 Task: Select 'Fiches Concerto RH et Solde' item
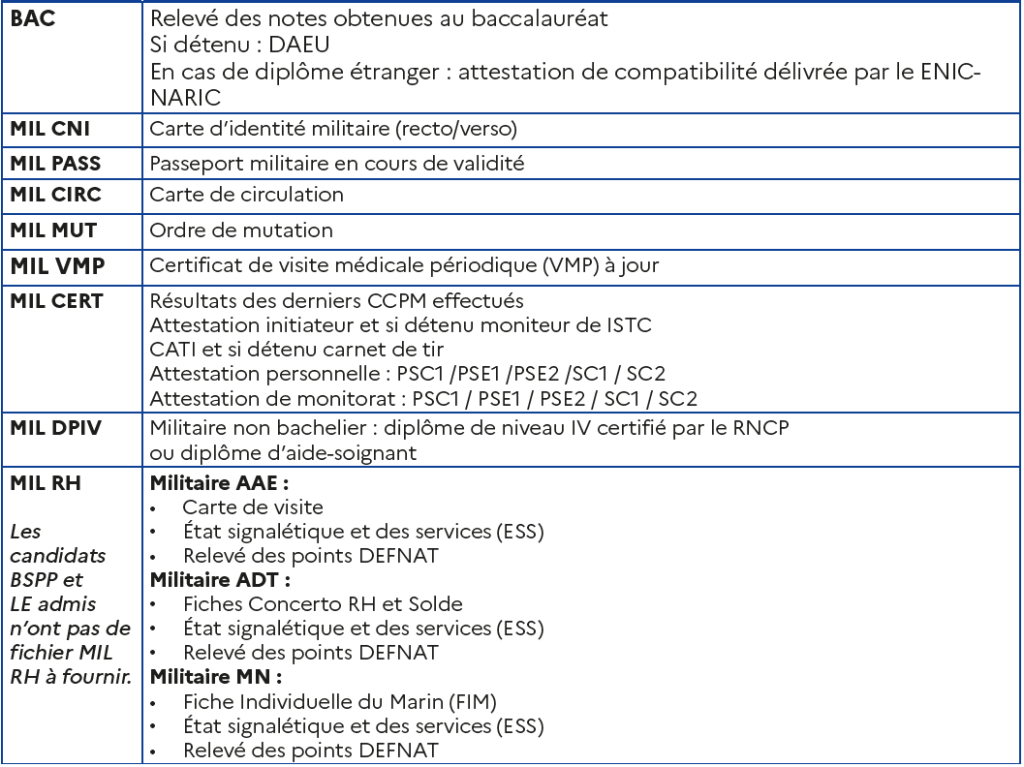tap(323, 604)
